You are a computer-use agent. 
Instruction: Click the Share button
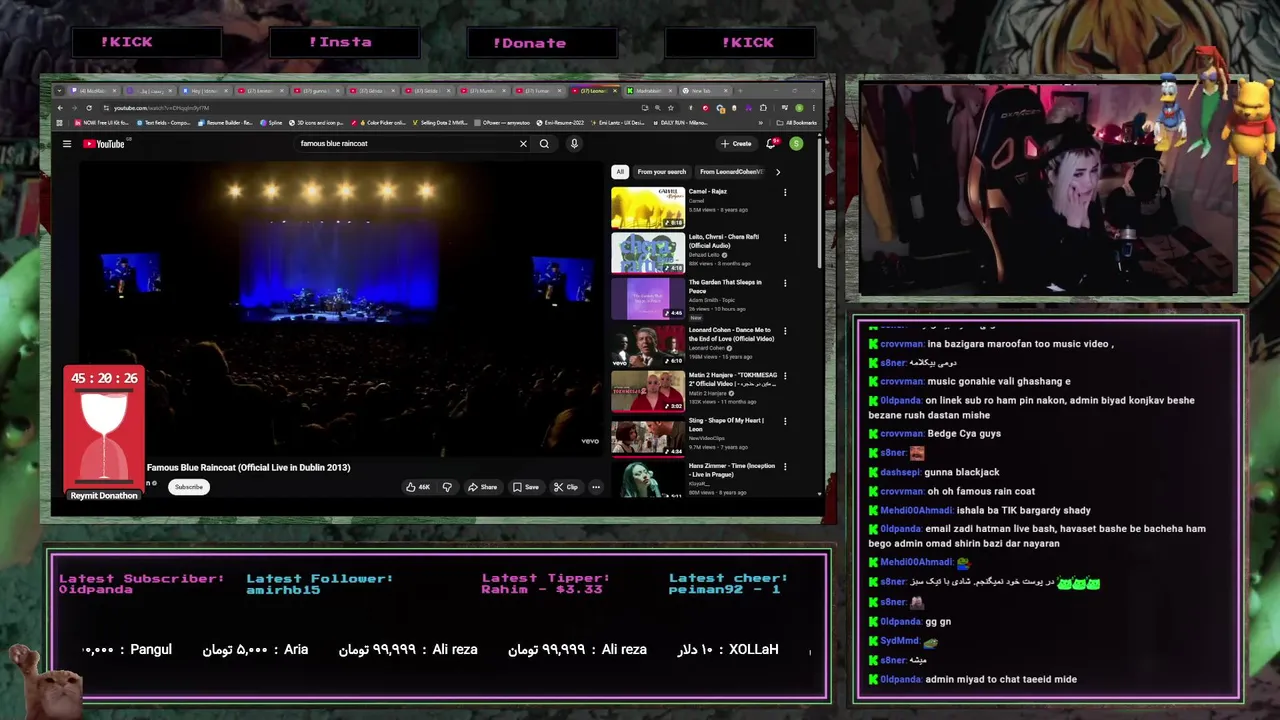[482, 487]
